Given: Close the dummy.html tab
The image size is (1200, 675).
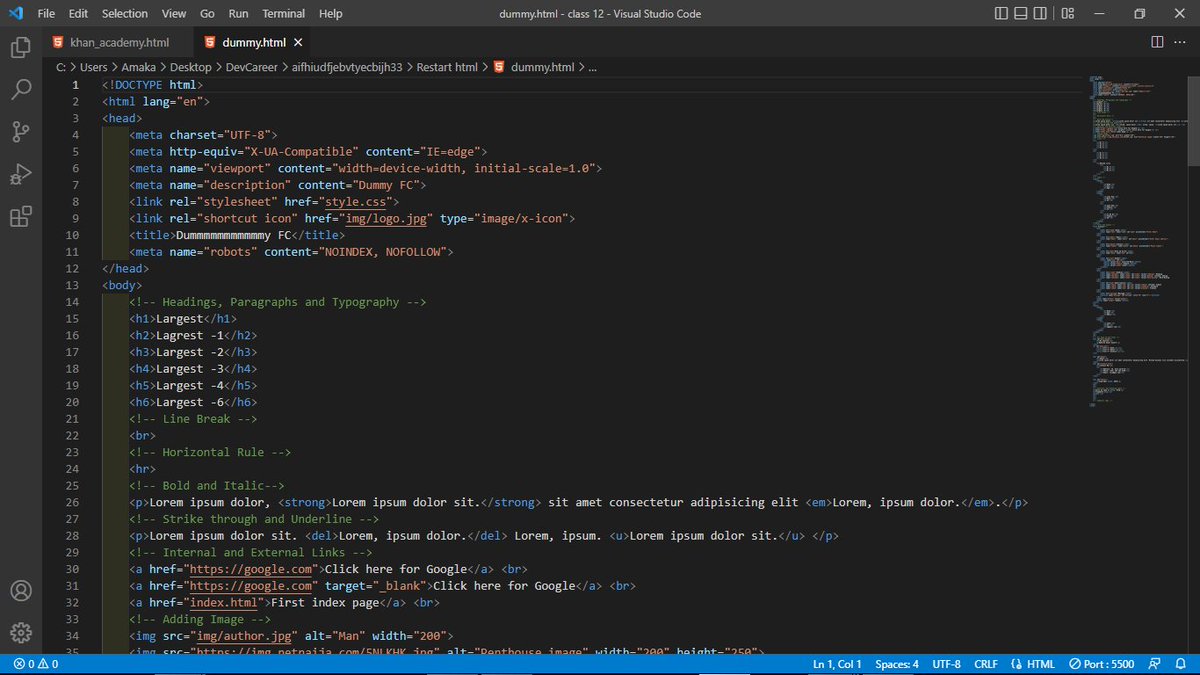Looking at the screenshot, I should 298,43.
